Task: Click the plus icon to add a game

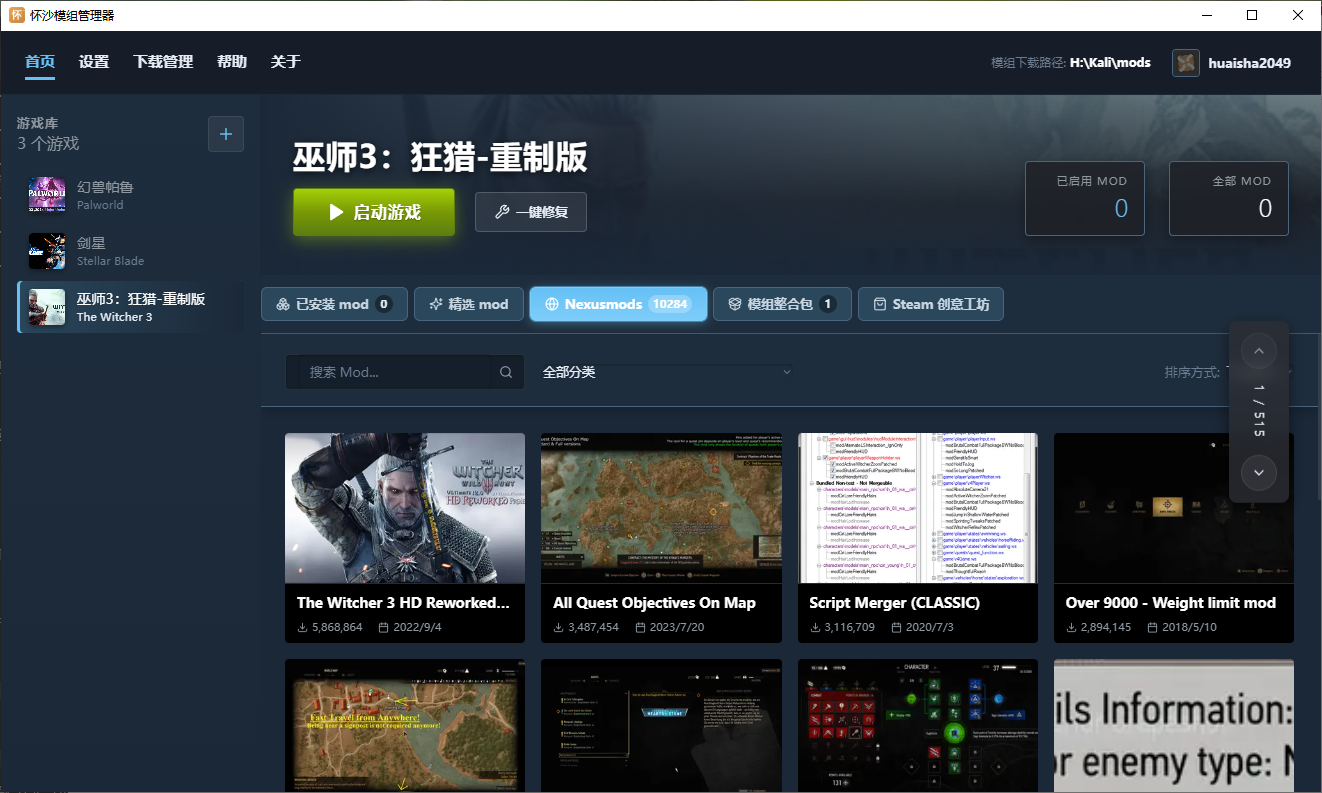Action: (x=225, y=134)
